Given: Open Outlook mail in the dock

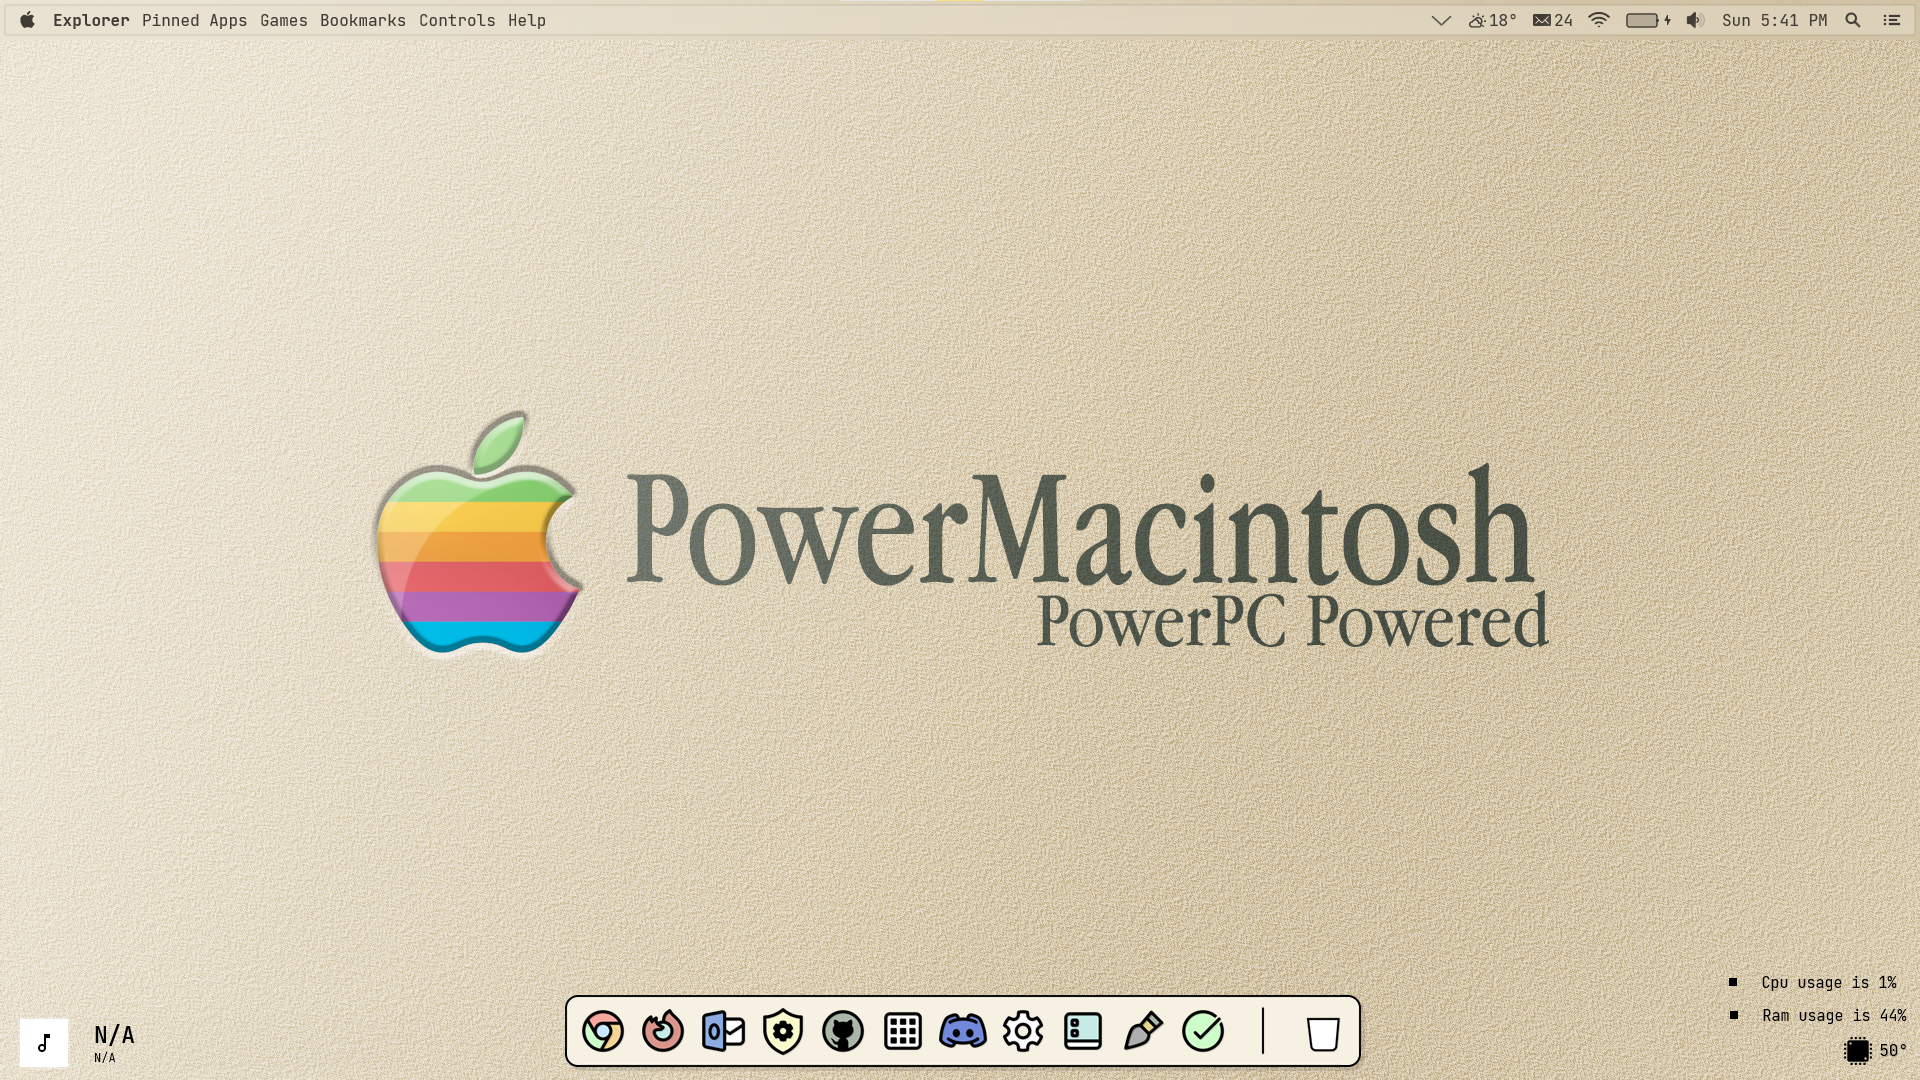Looking at the screenshot, I should pyautogui.click(x=723, y=1031).
